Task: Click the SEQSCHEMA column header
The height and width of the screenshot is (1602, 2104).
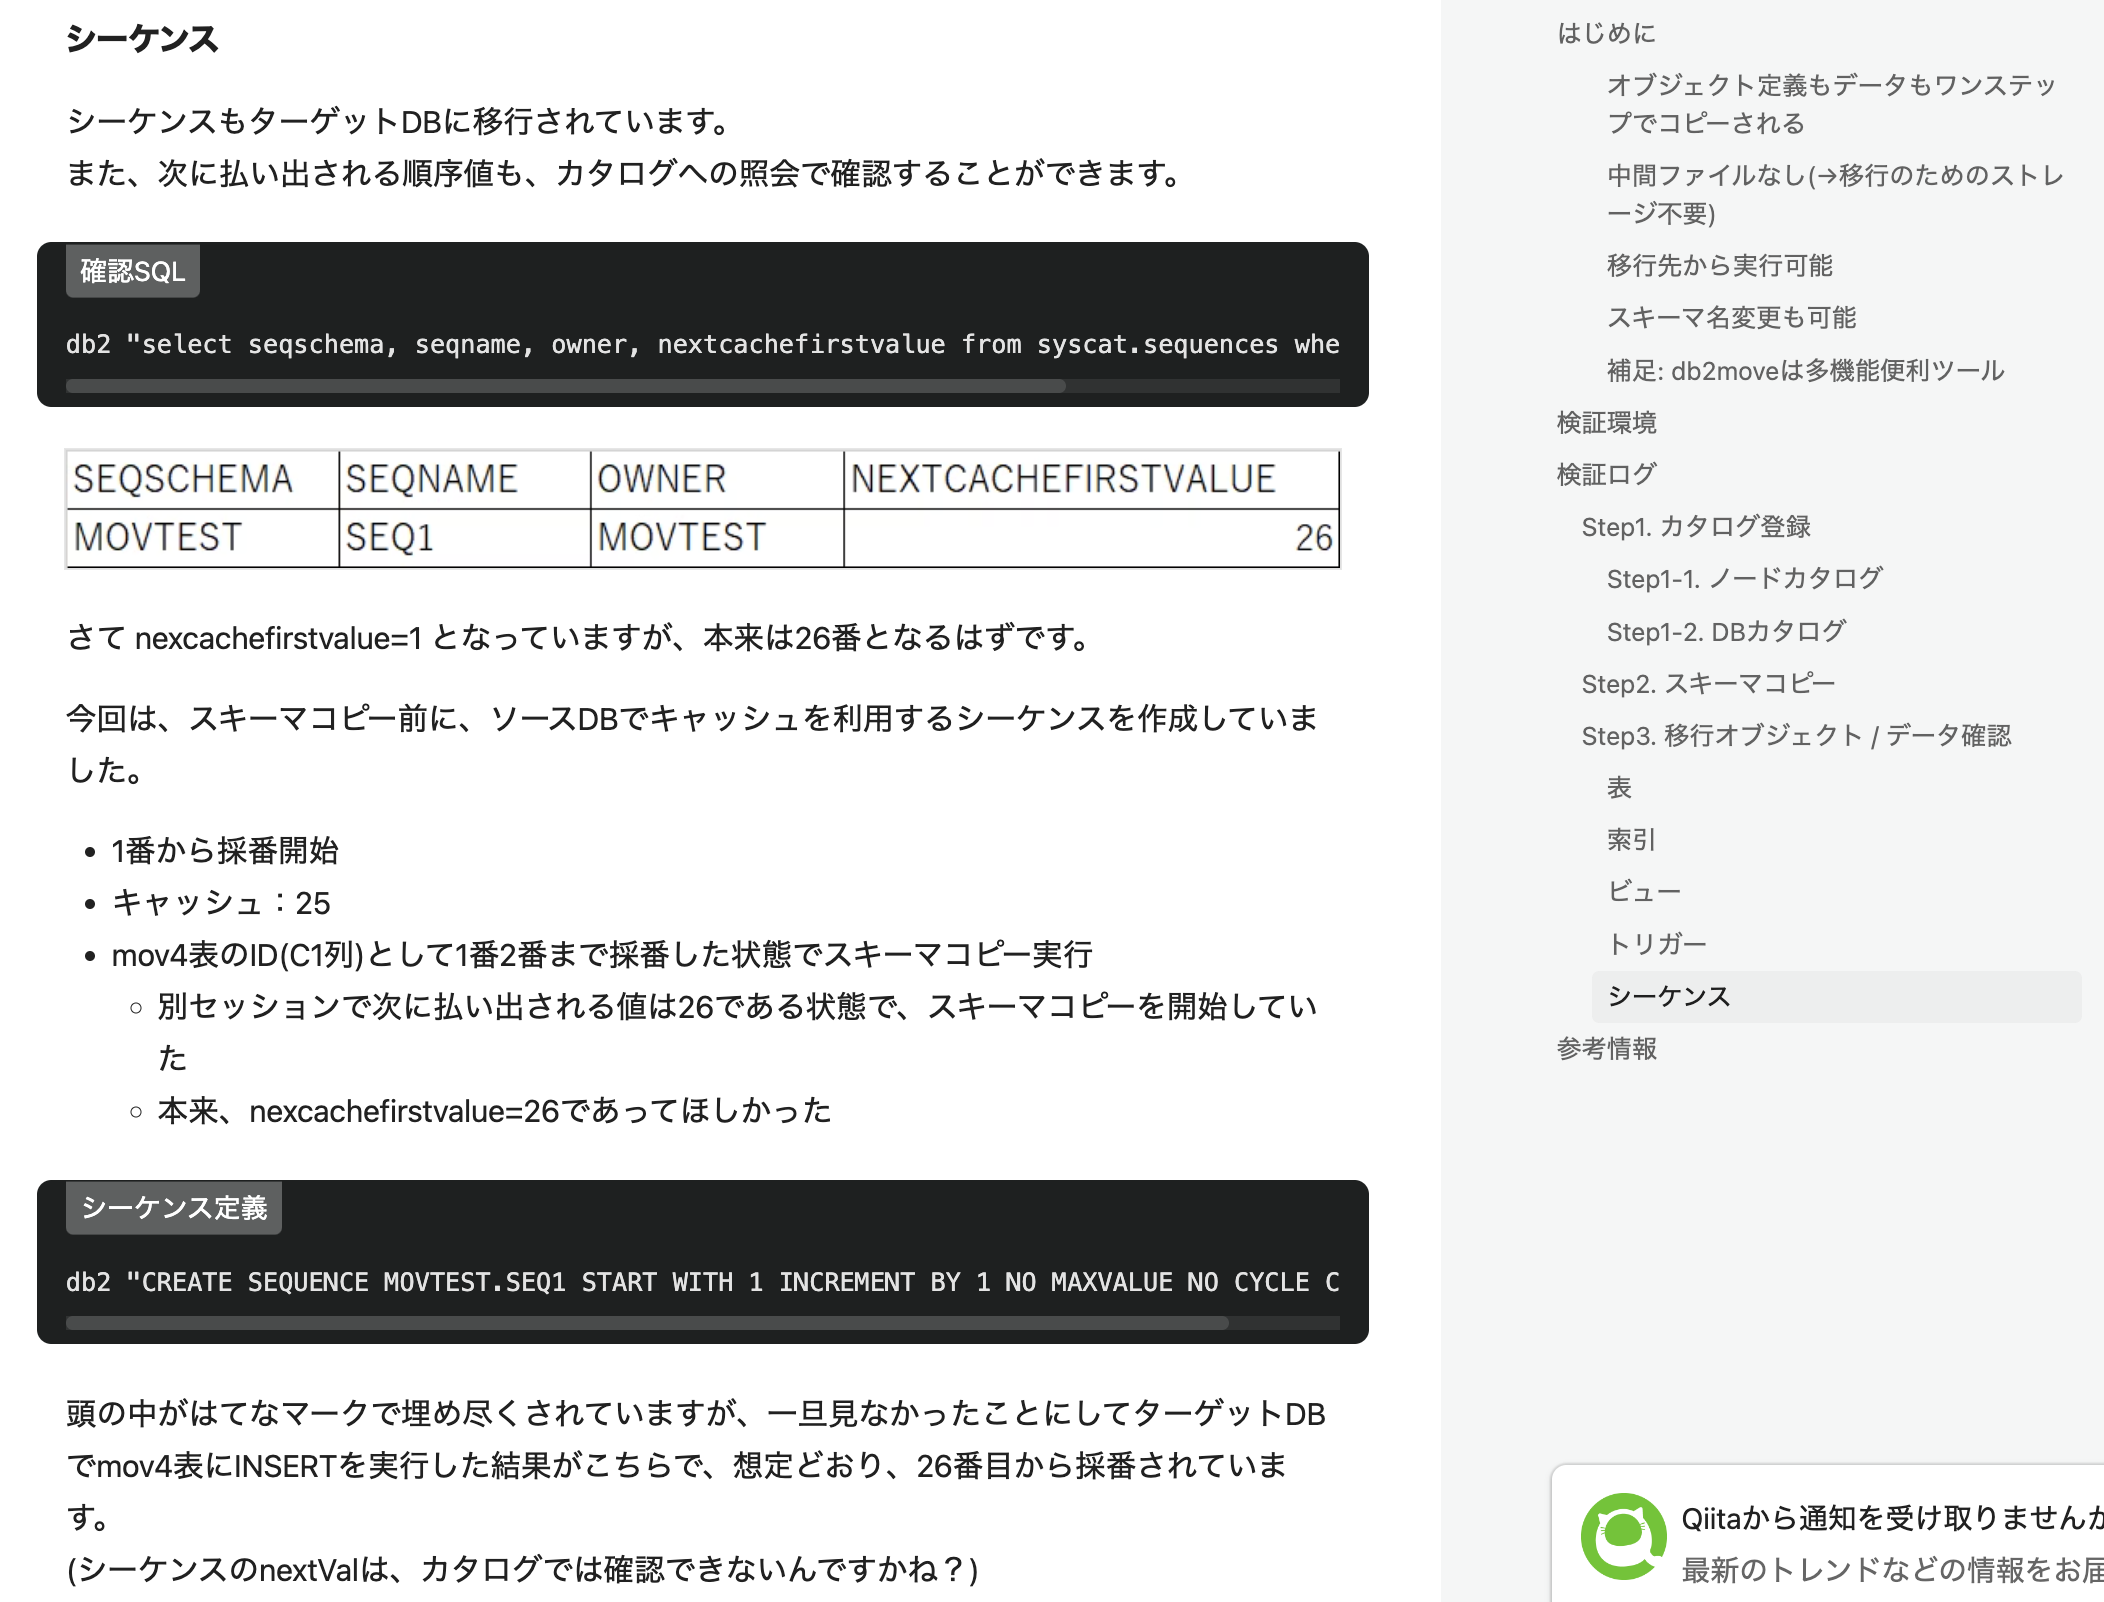Action: [203, 480]
